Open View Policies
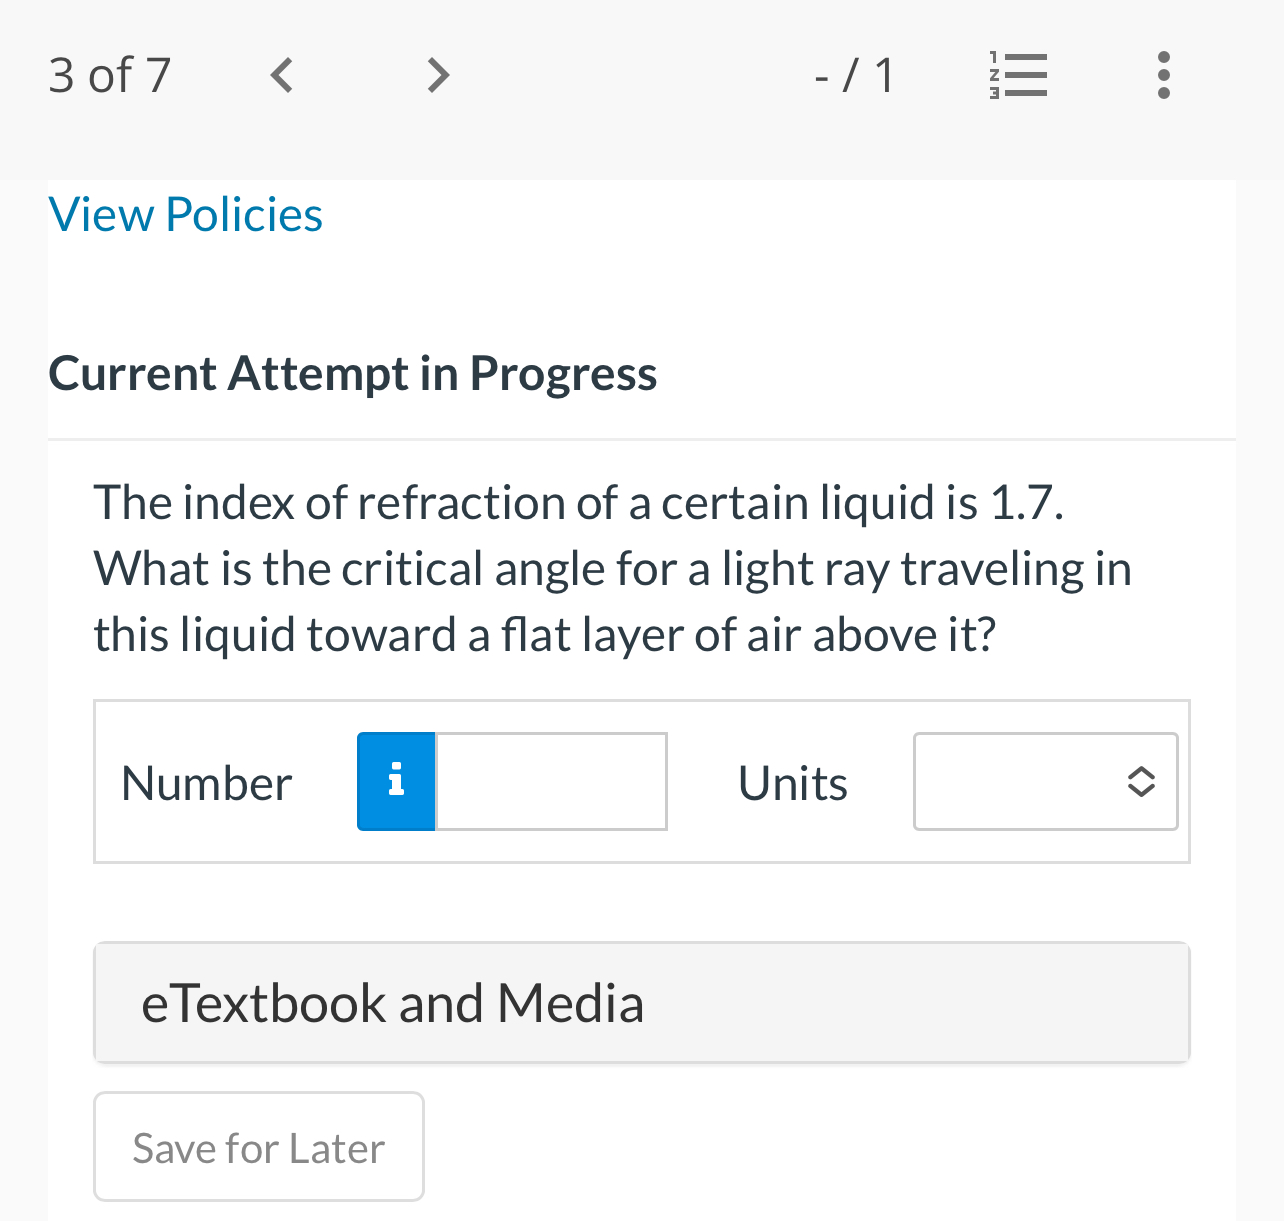The width and height of the screenshot is (1284, 1221). (x=185, y=214)
